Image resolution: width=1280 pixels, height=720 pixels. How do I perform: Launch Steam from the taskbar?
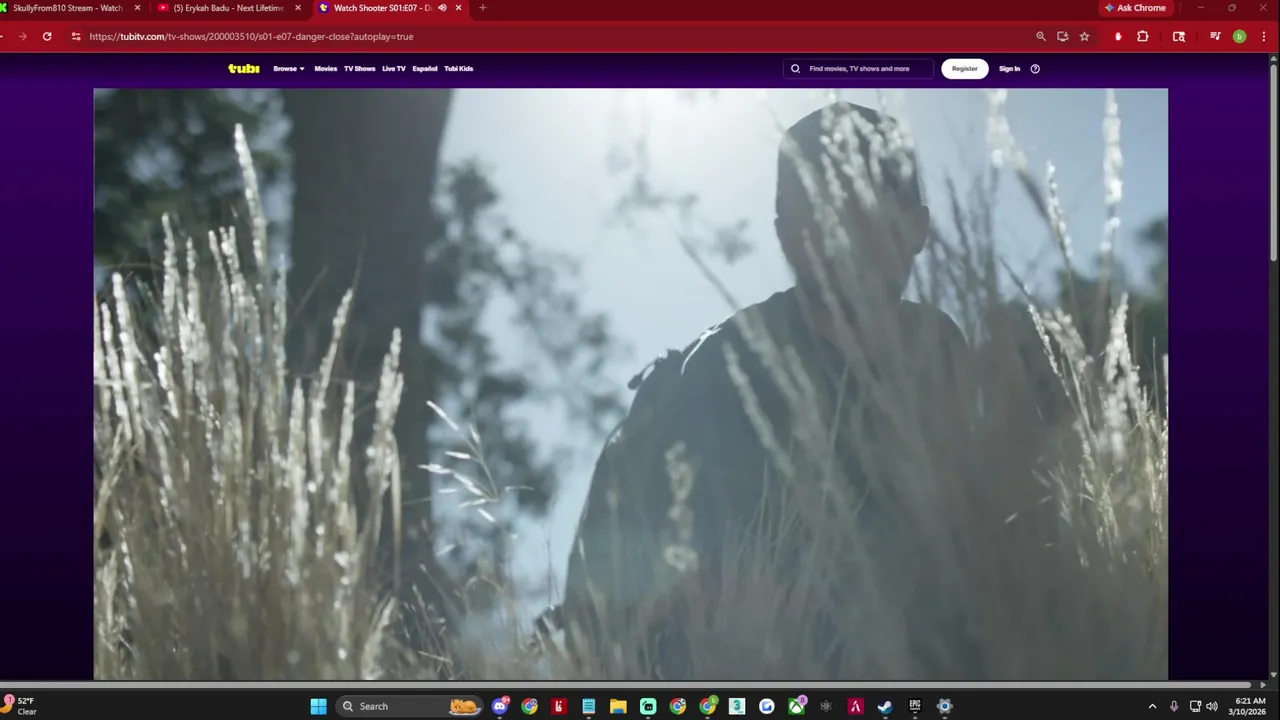885,706
